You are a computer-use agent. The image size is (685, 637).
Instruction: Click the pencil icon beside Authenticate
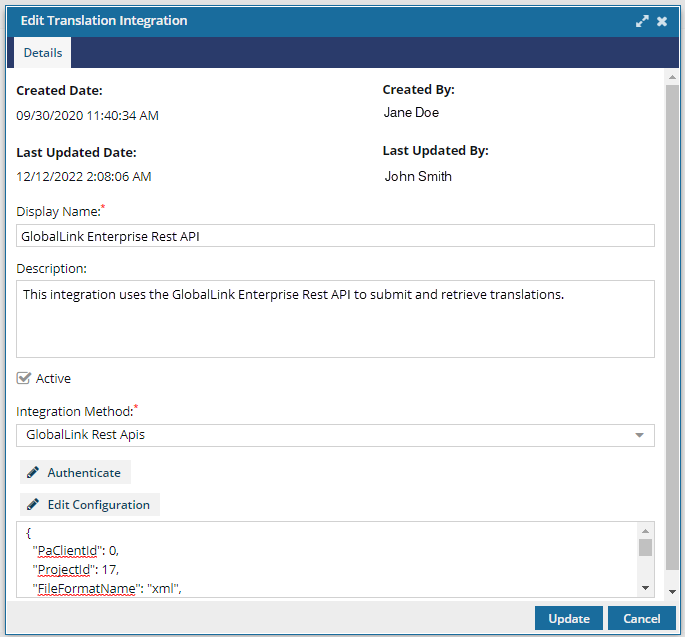[33, 472]
